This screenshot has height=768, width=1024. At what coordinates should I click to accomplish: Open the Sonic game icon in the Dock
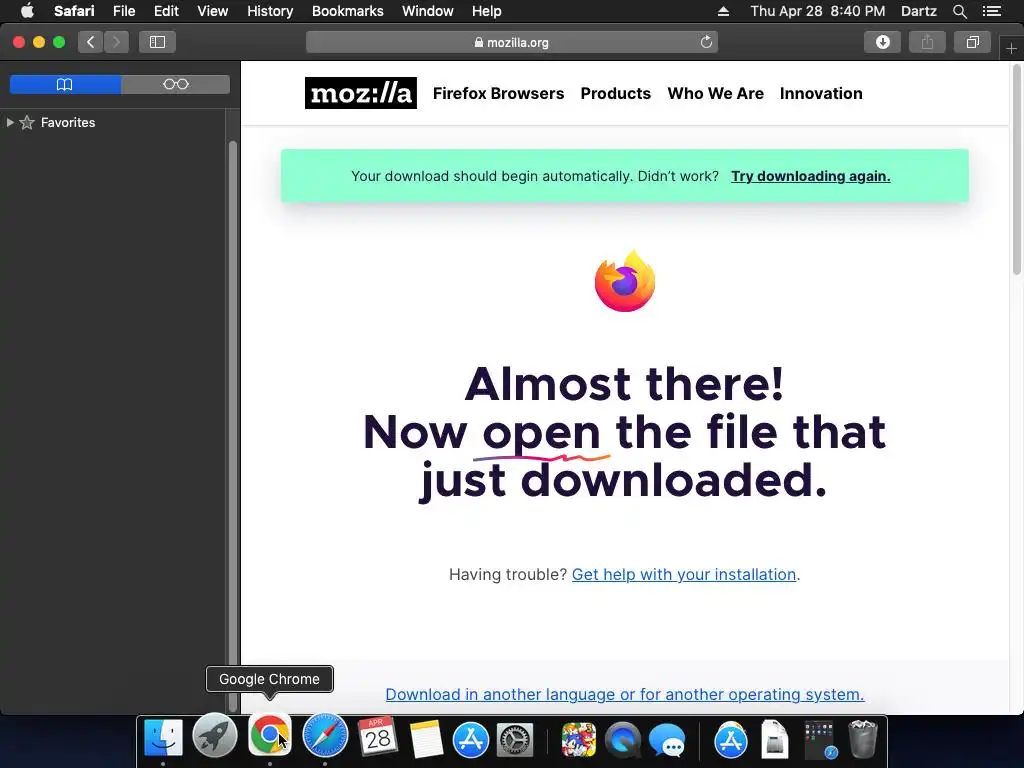click(x=579, y=740)
